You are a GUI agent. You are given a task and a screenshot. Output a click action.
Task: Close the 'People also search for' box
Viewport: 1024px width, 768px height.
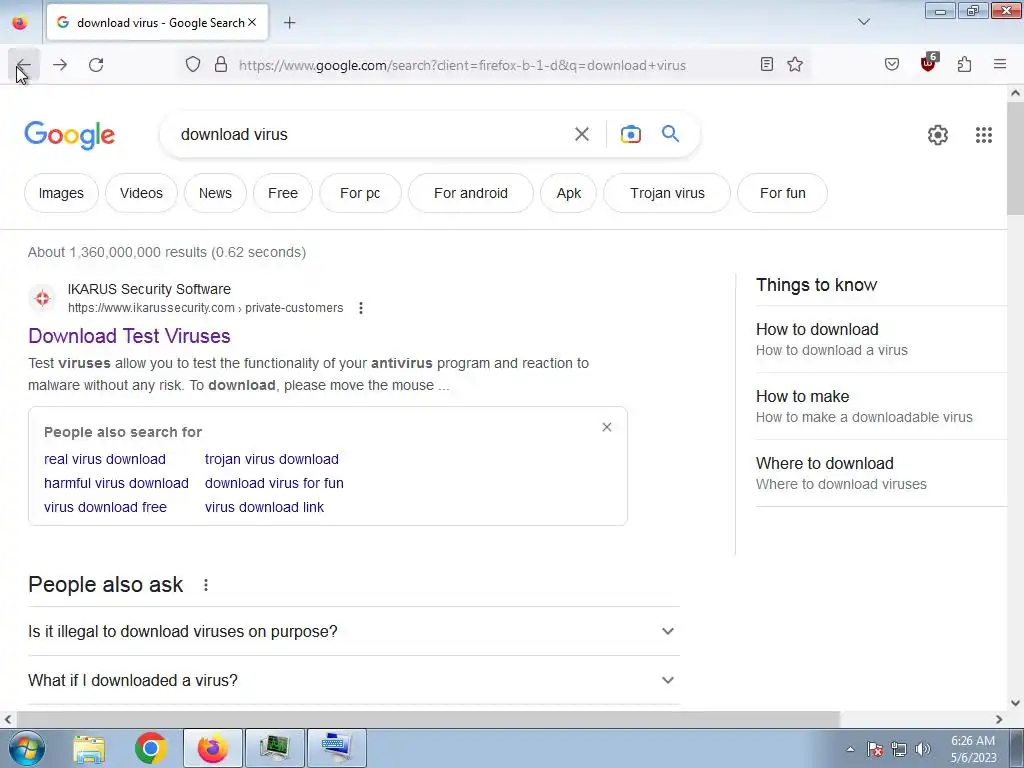click(607, 427)
